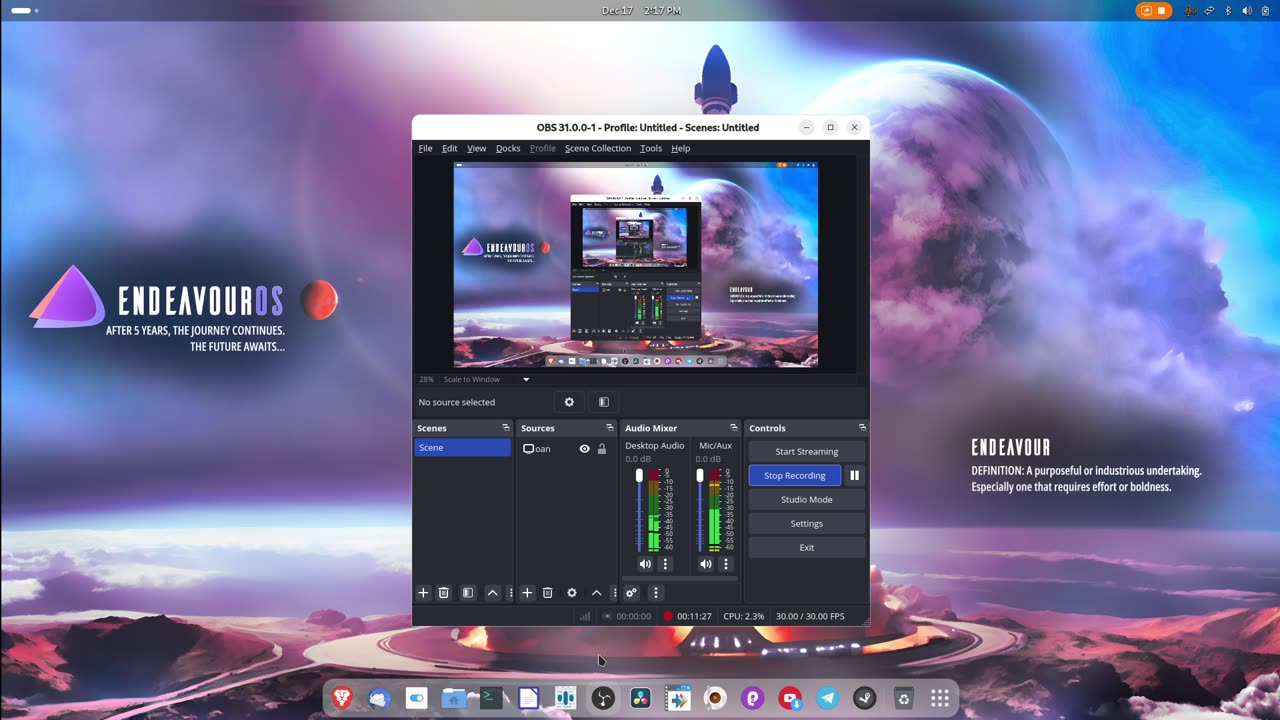Screen dimensions: 1280x720
Task: Open Audio Mixer options three-dot menu at bottom
Action: pyautogui.click(x=656, y=593)
